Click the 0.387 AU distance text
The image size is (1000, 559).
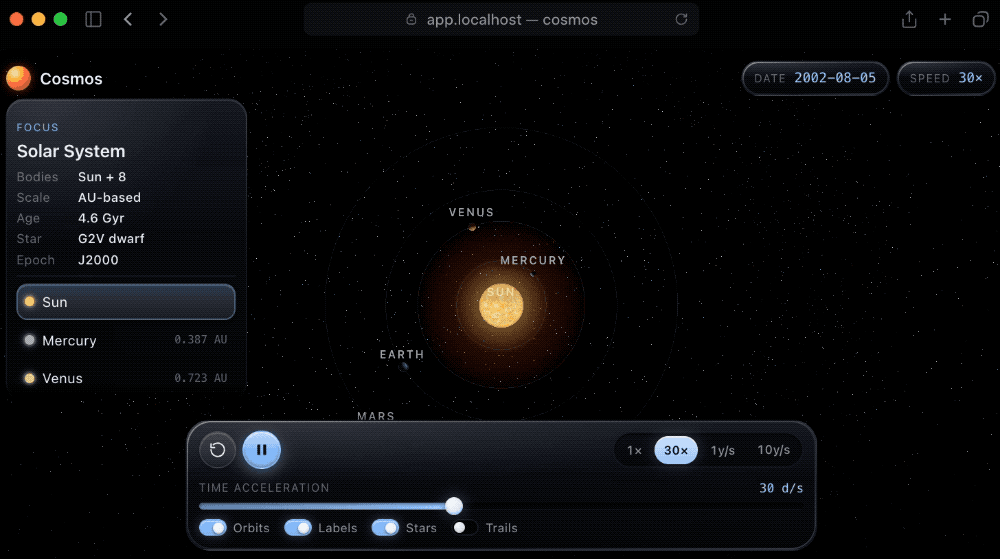201,340
